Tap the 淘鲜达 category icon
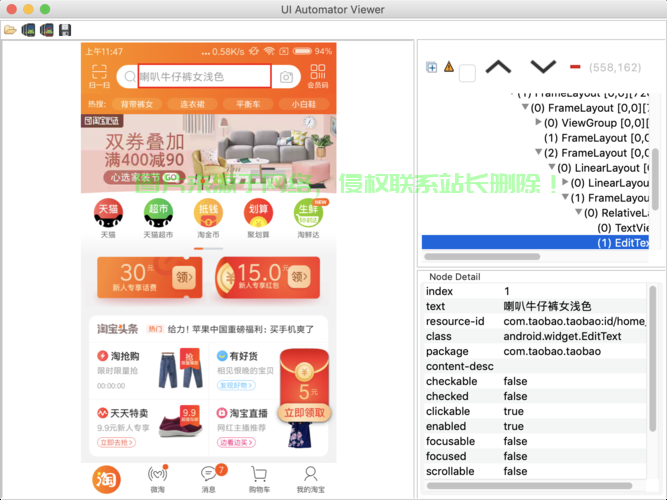The image size is (667, 500). pyautogui.click(x=309, y=218)
